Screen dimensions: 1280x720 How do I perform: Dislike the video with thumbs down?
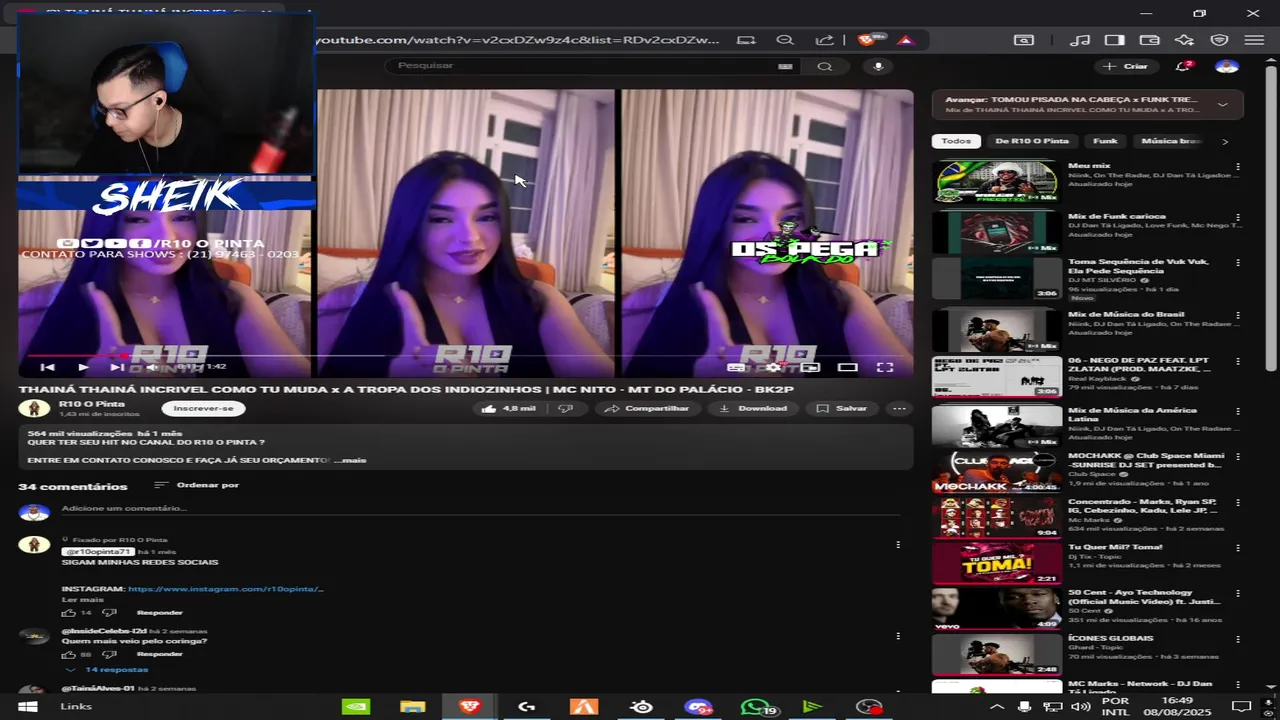[x=565, y=408]
